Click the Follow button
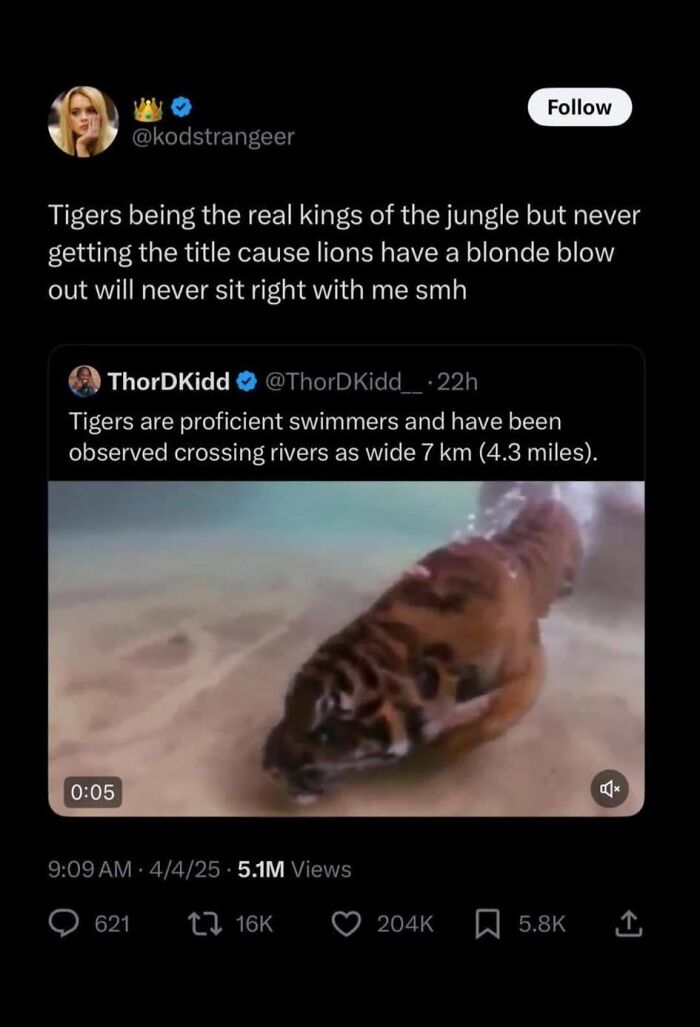This screenshot has height=1027, width=700. click(580, 107)
